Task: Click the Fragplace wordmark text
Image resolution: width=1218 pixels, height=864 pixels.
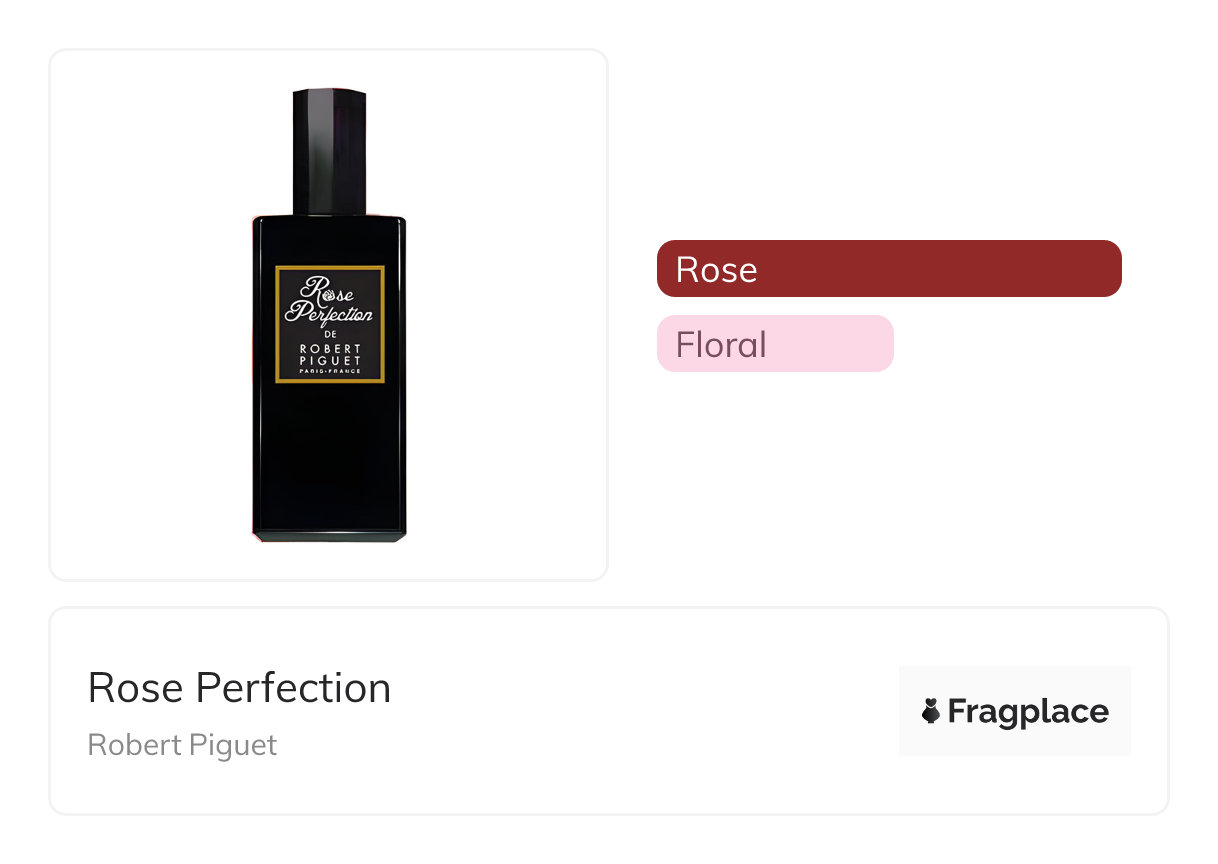Action: [x=1028, y=711]
